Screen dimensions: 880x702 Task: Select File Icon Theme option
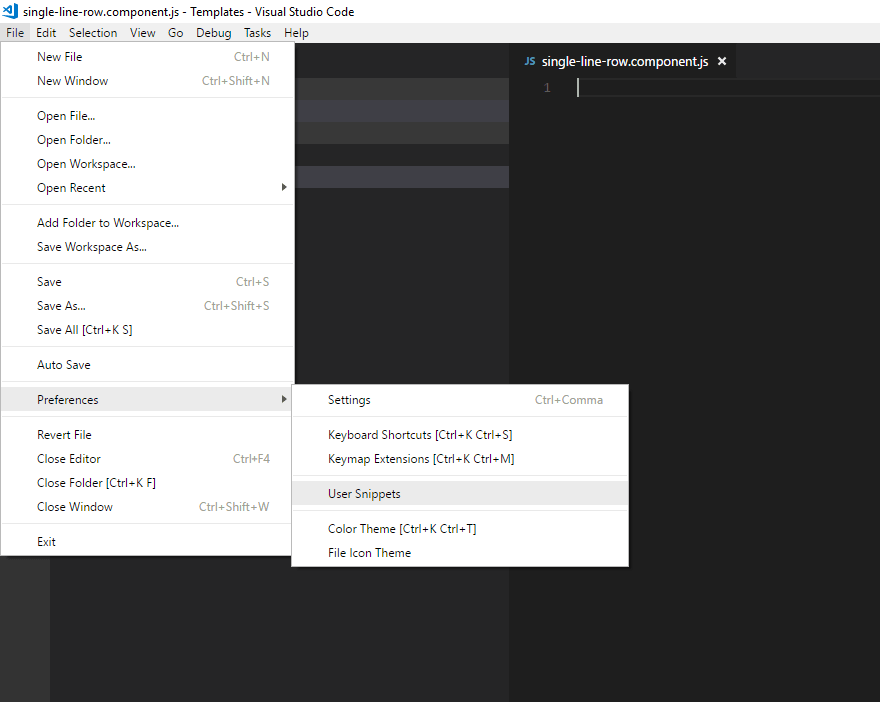point(369,553)
